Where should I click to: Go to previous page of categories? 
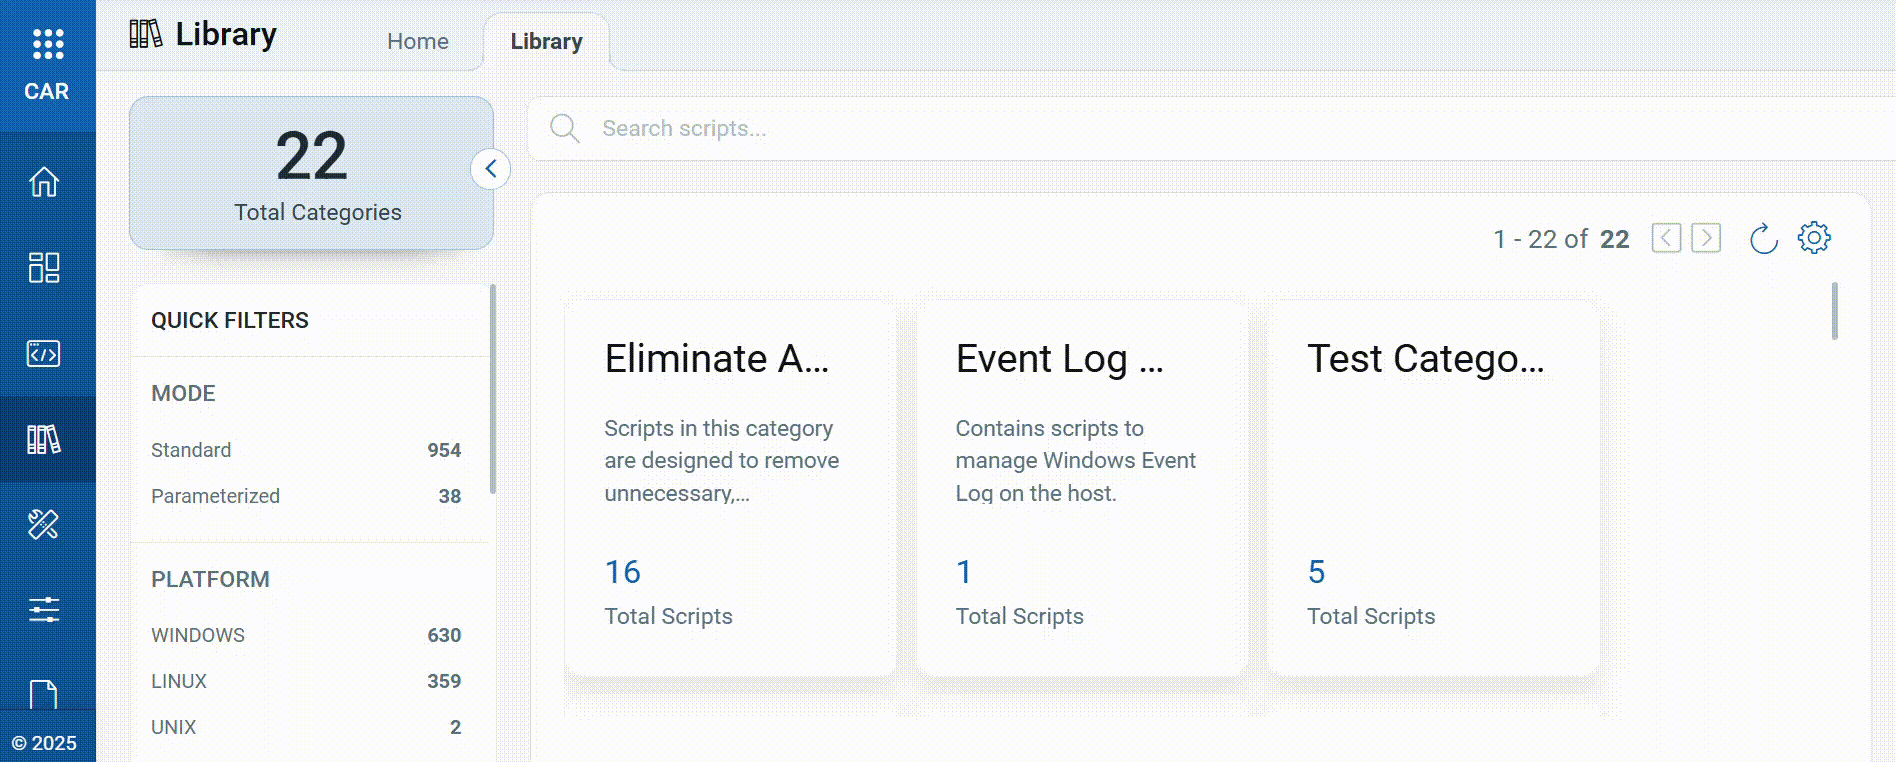[1666, 238]
